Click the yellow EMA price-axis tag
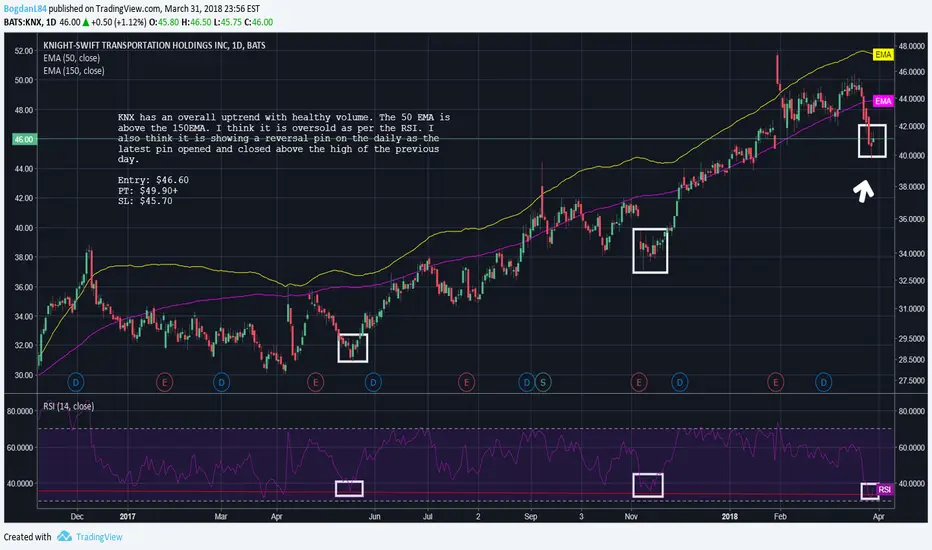Viewport: 932px width, 550px height. point(883,55)
